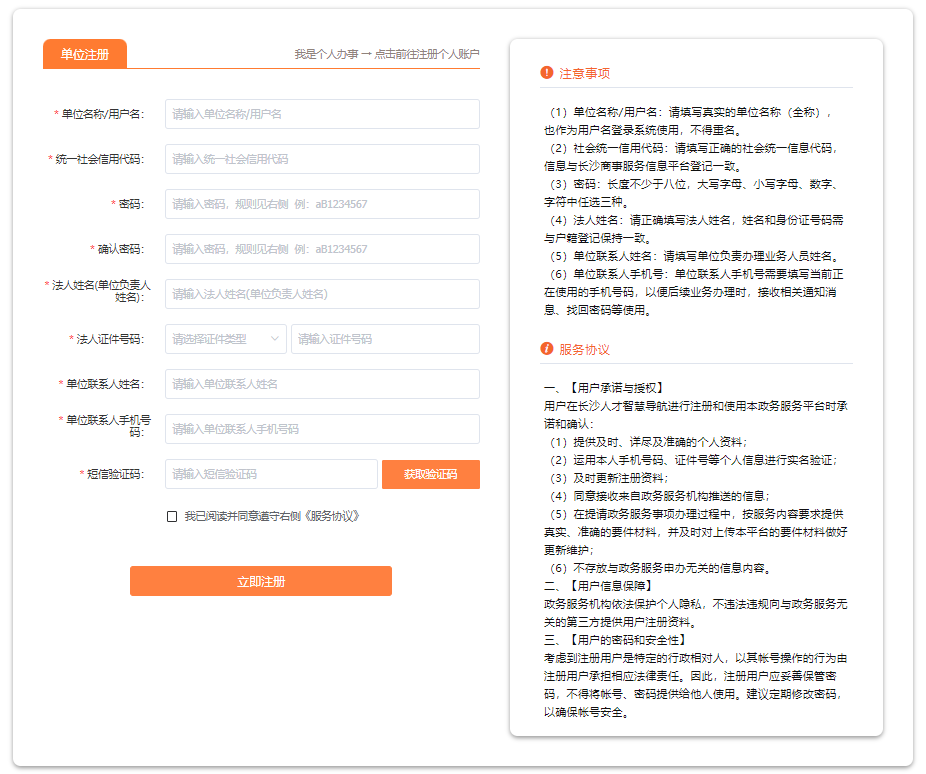Click note (3) 密码 rule text
The width and height of the screenshot is (926, 774).
pyautogui.click(x=692, y=193)
